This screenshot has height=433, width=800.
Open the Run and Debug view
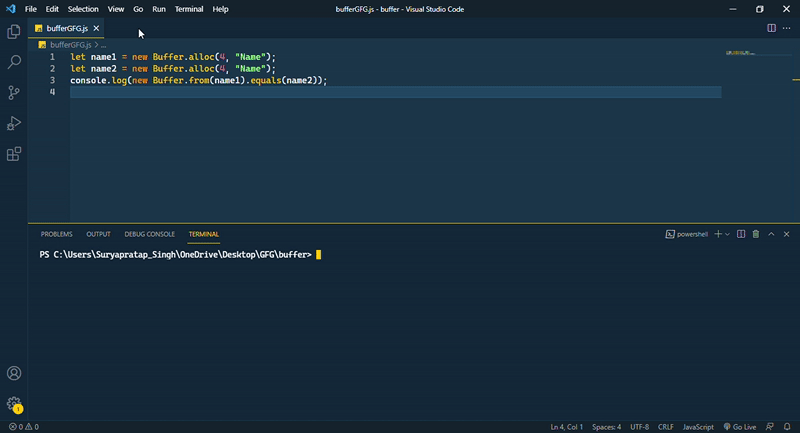coord(14,123)
